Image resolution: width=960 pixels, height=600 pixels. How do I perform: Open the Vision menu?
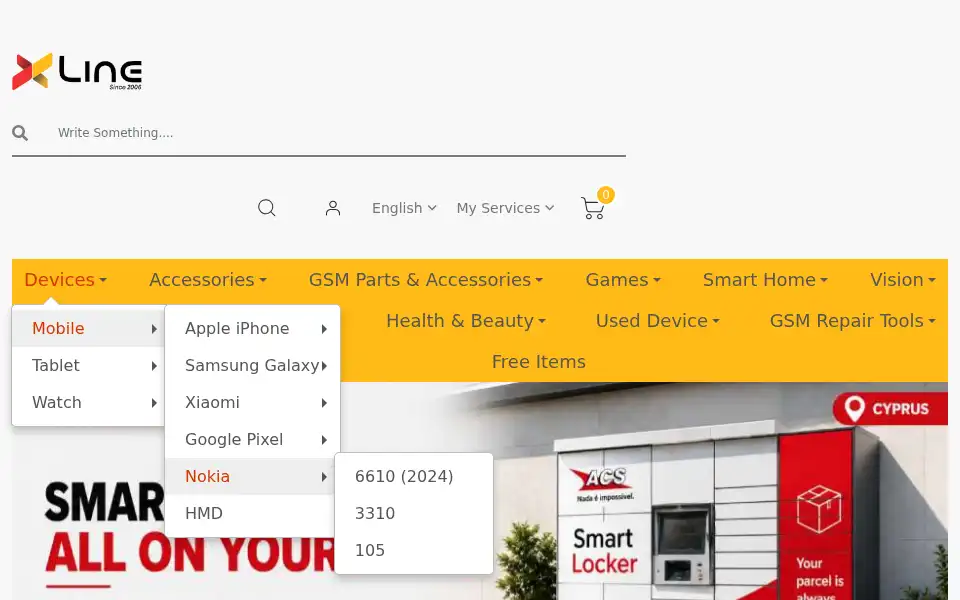[x=903, y=280]
